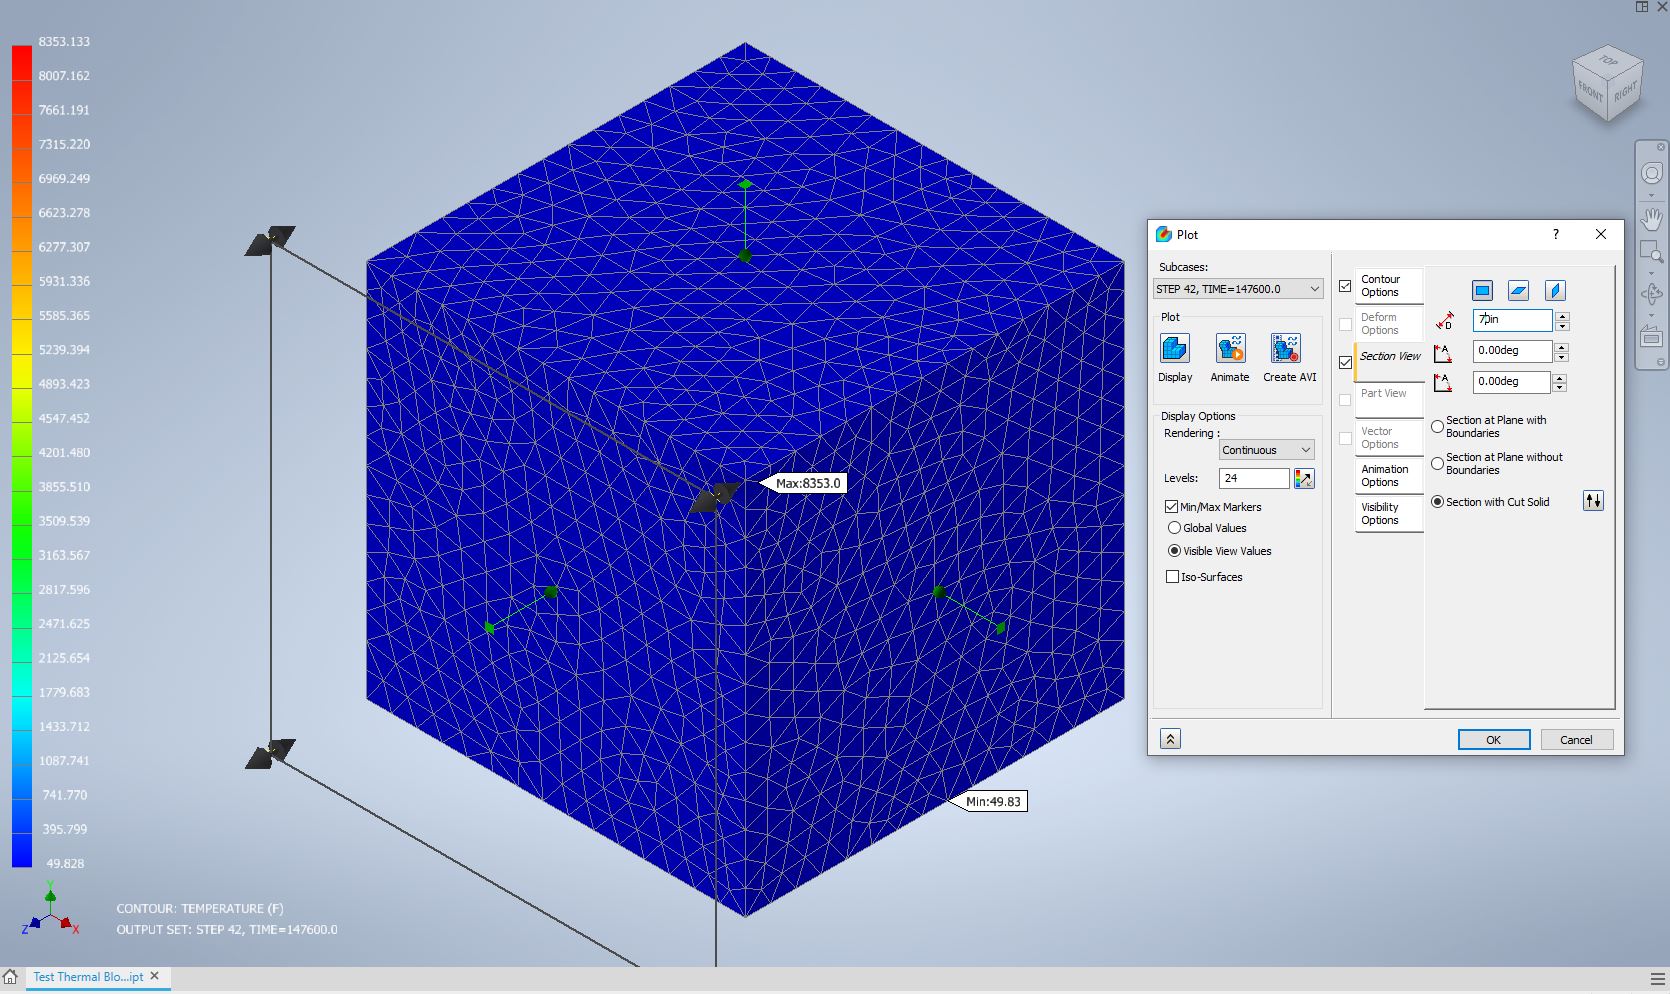Image resolution: width=1670 pixels, height=994 pixels.
Task: Close the Test Thermal Blo...ipt tab
Action: tap(155, 976)
